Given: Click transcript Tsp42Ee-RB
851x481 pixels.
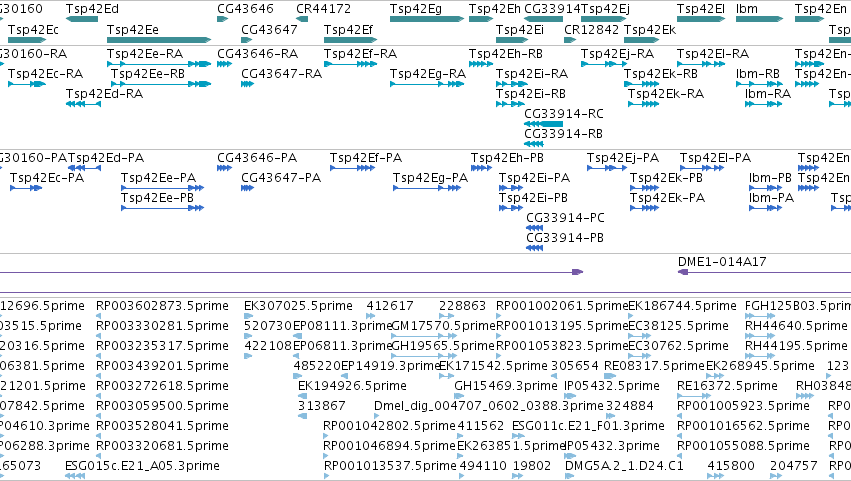Looking at the screenshot, I should 148,74.
